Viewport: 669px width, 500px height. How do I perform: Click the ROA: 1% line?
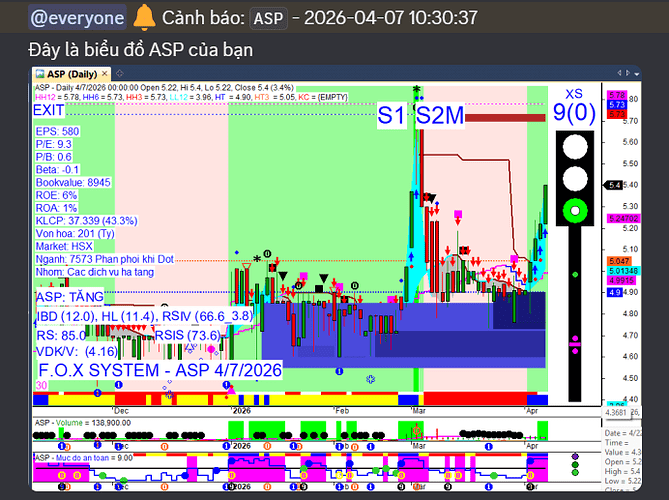pyautogui.click(x=56, y=208)
